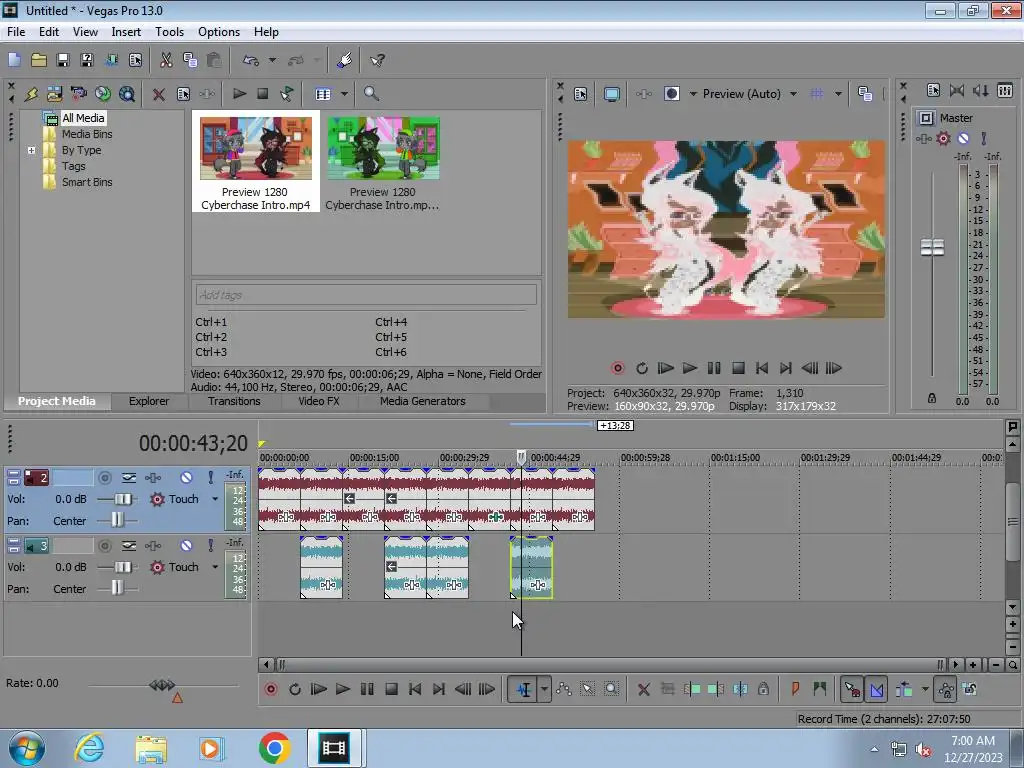
Task: Select the Zoom Edit tool in timeline toolbar
Action: [611, 689]
